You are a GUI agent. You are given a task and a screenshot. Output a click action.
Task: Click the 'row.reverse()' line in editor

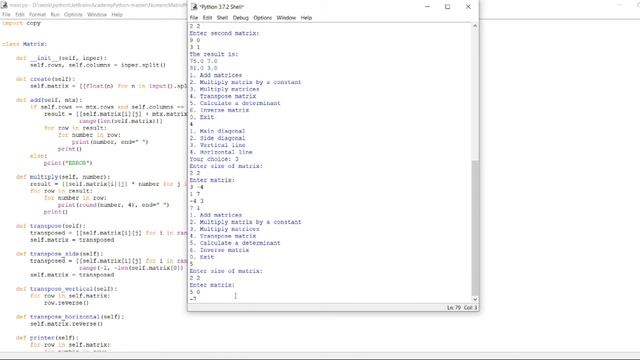pos(66,302)
